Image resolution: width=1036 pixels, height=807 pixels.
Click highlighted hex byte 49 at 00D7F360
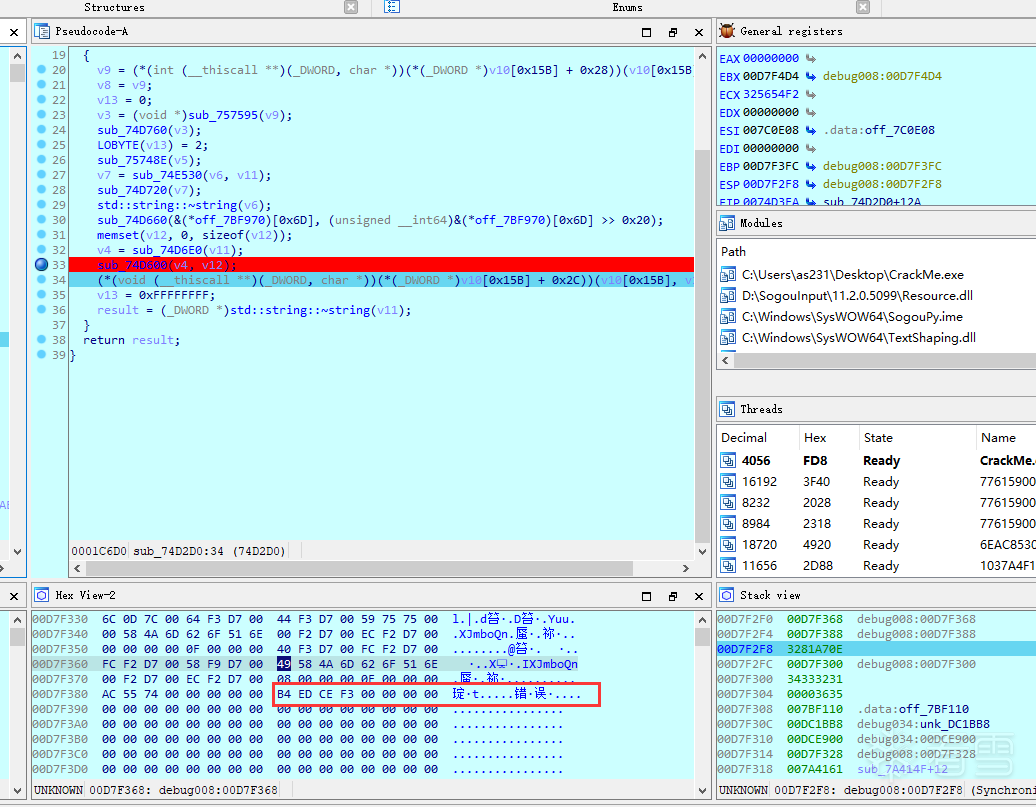pyautogui.click(x=283, y=664)
